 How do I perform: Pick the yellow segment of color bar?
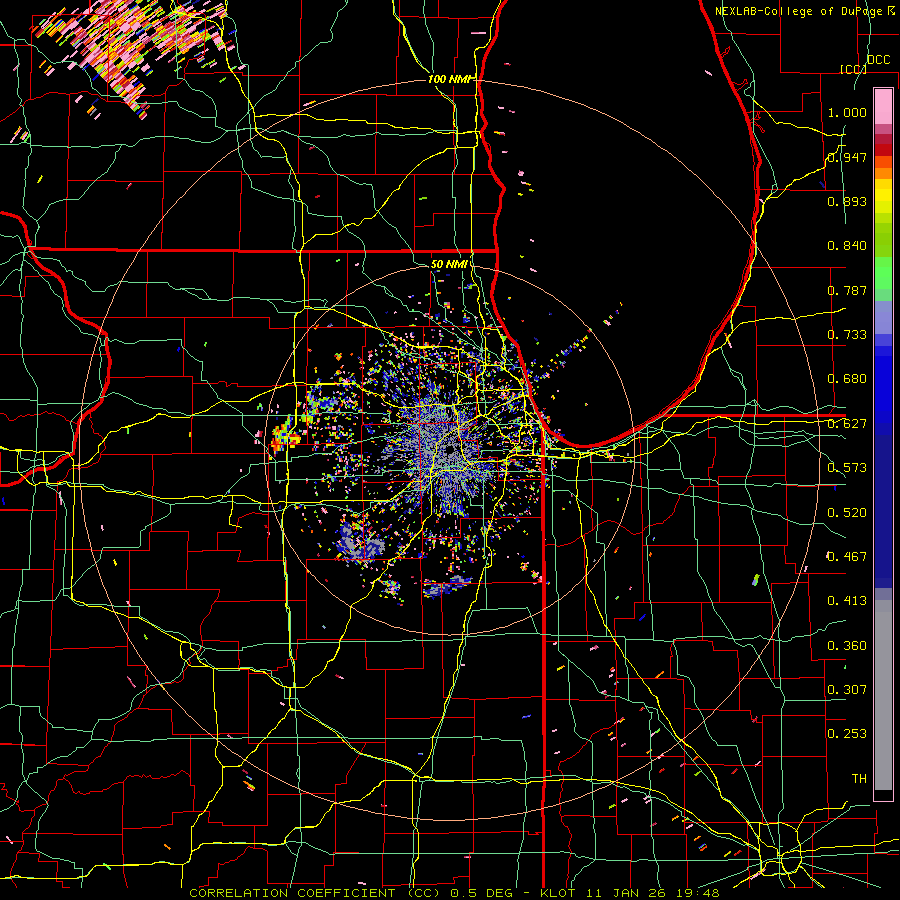point(883,196)
